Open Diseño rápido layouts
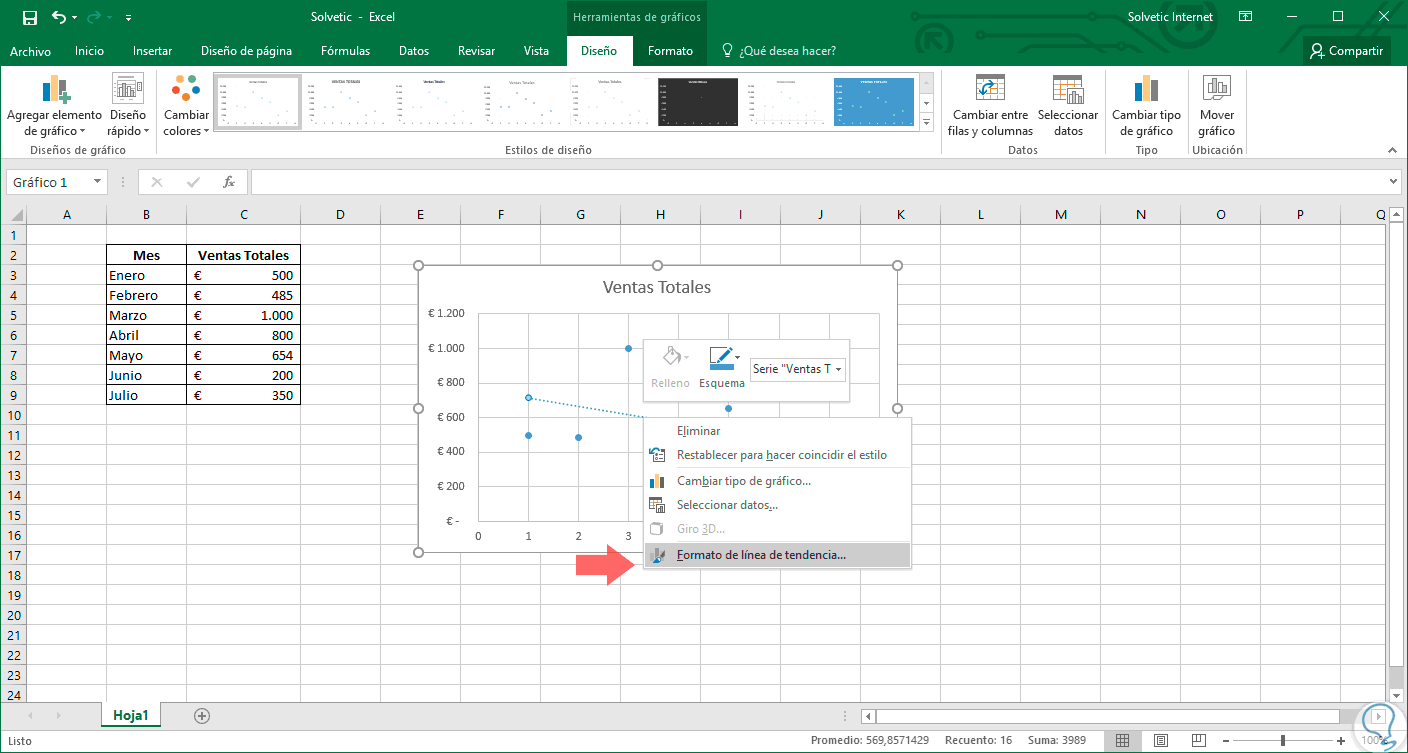 pyautogui.click(x=128, y=106)
